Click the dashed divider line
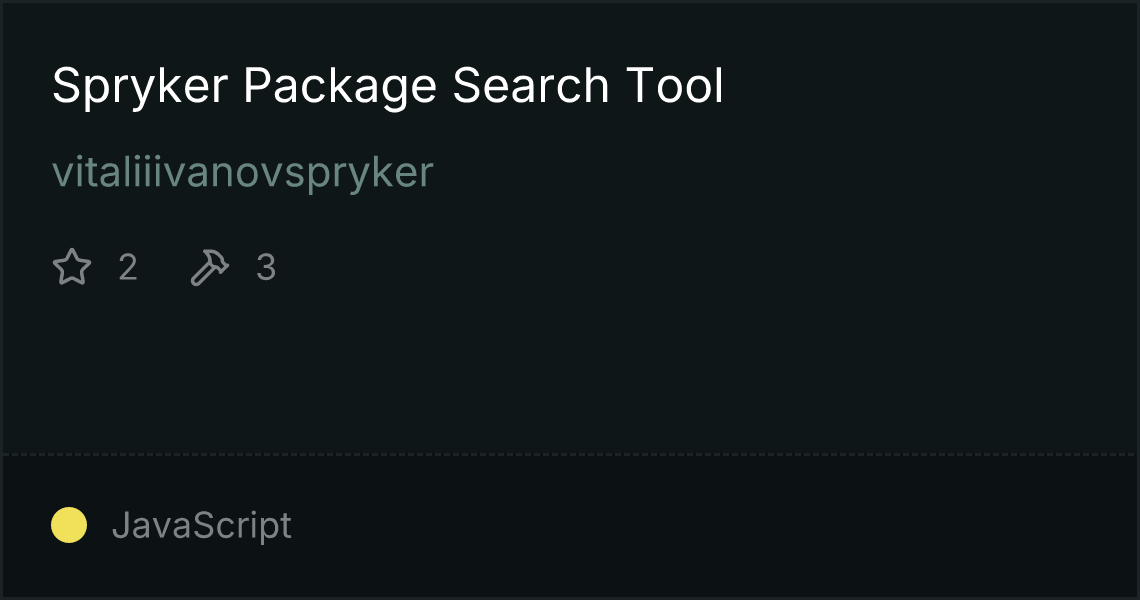Screen dimensions: 1140x600 click(570, 454)
